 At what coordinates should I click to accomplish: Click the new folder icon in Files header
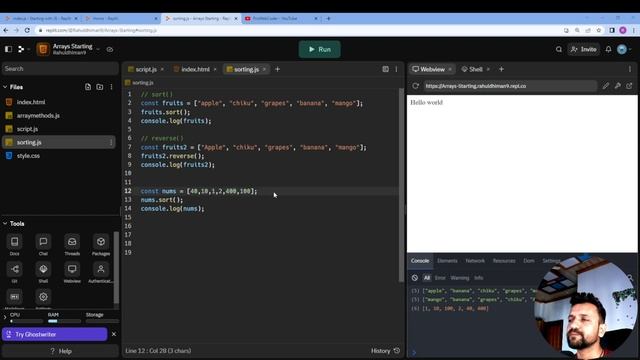click(x=100, y=87)
